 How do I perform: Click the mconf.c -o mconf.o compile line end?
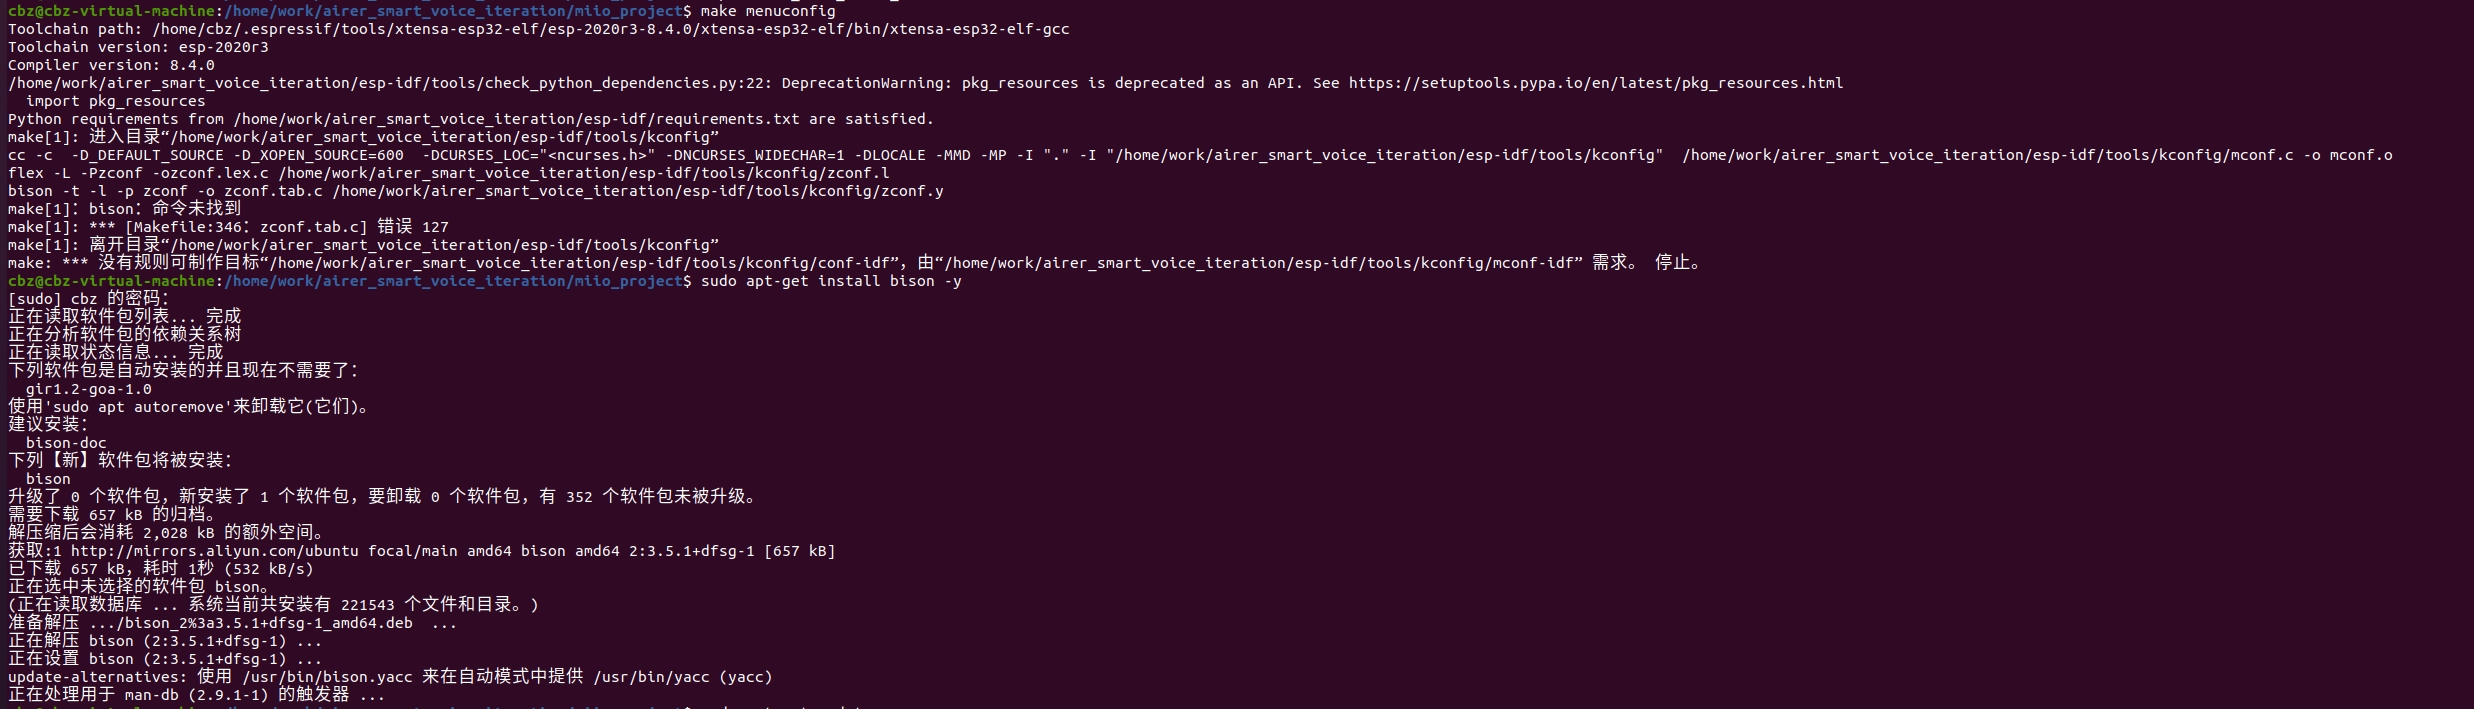coord(2037,155)
